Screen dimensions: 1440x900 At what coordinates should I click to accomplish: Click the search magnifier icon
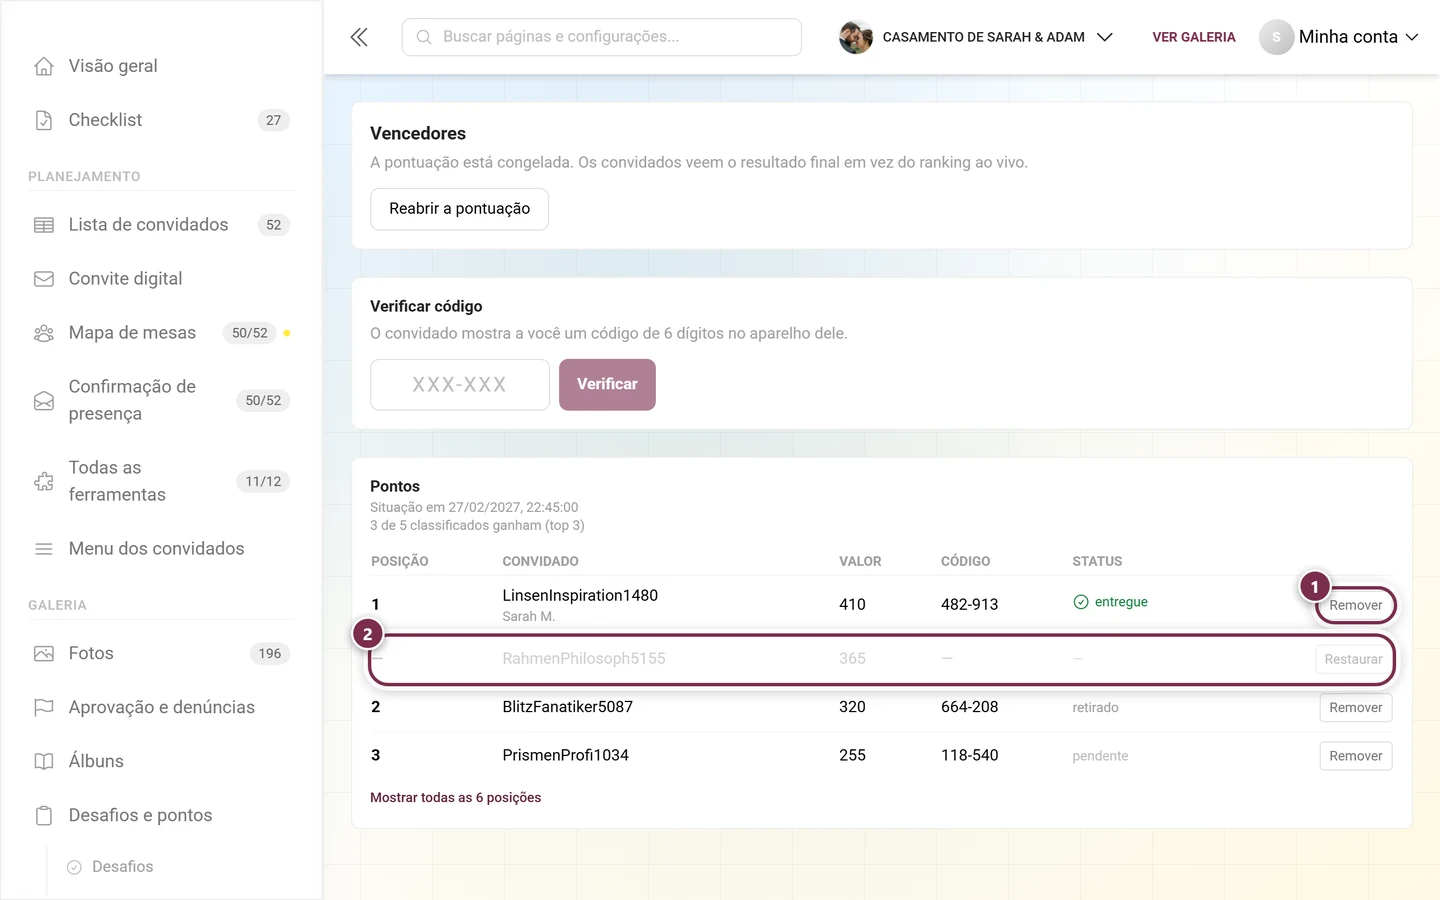click(x=424, y=37)
